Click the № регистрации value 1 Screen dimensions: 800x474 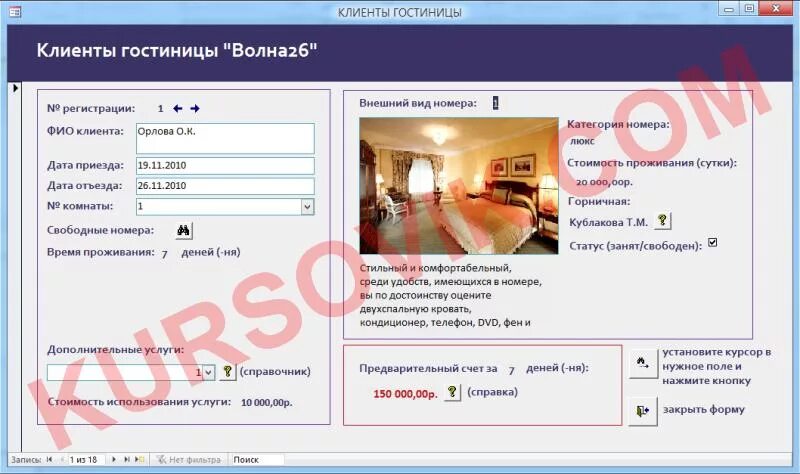(x=160, y=109)
